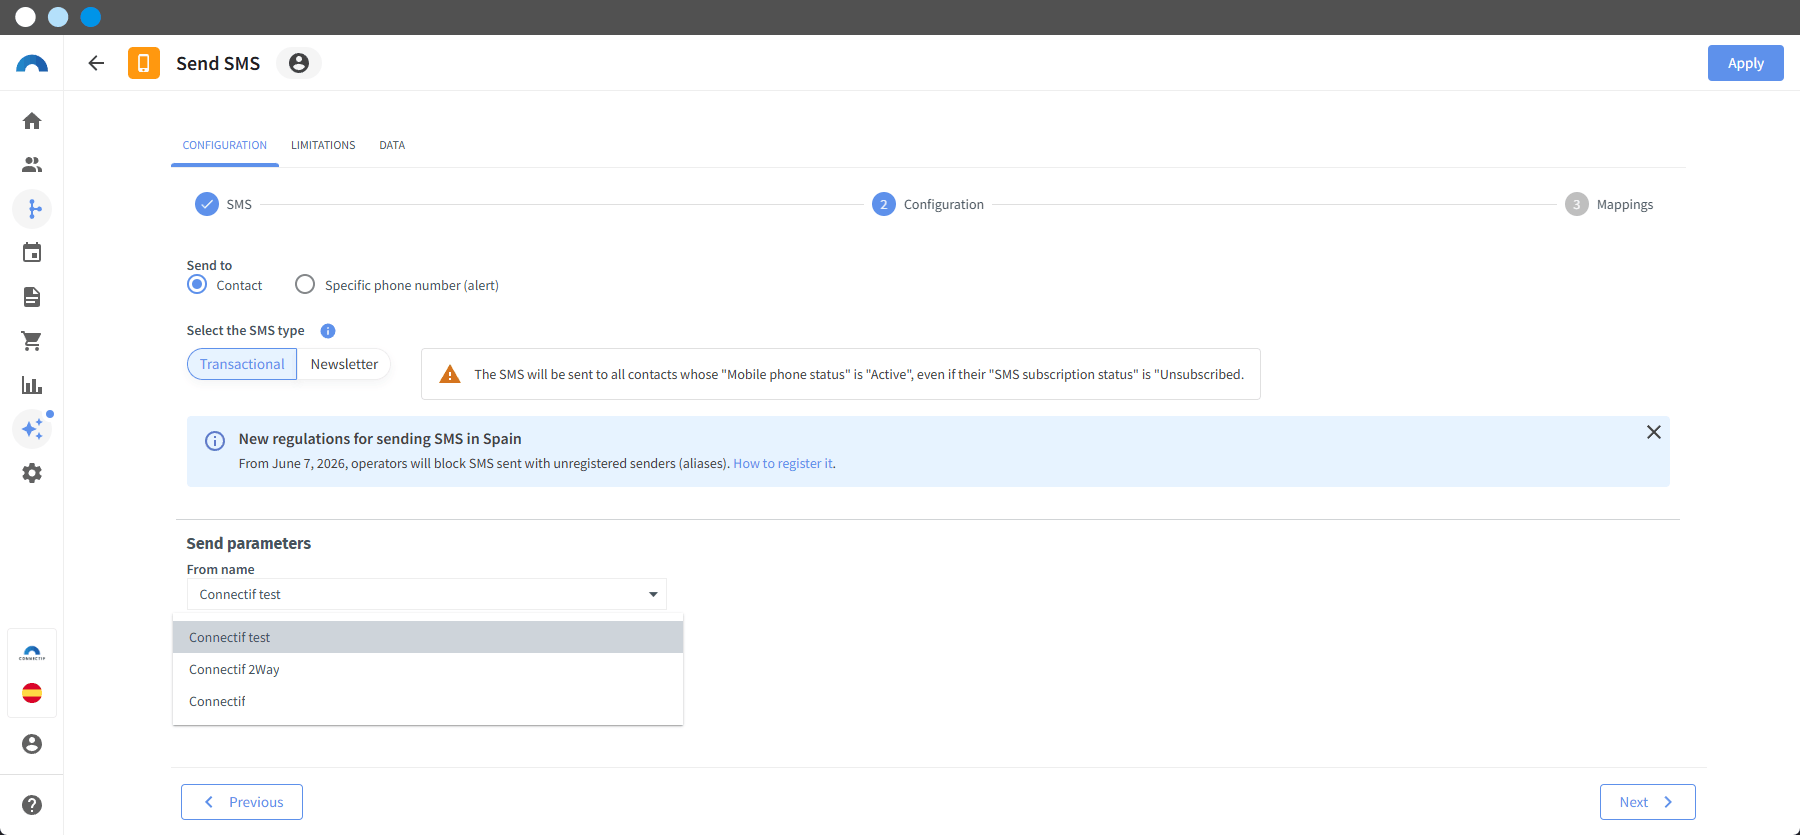1800x835 pixels.
Task: Click the profile icon beside Send SMS title
Action: coord(298,63)
